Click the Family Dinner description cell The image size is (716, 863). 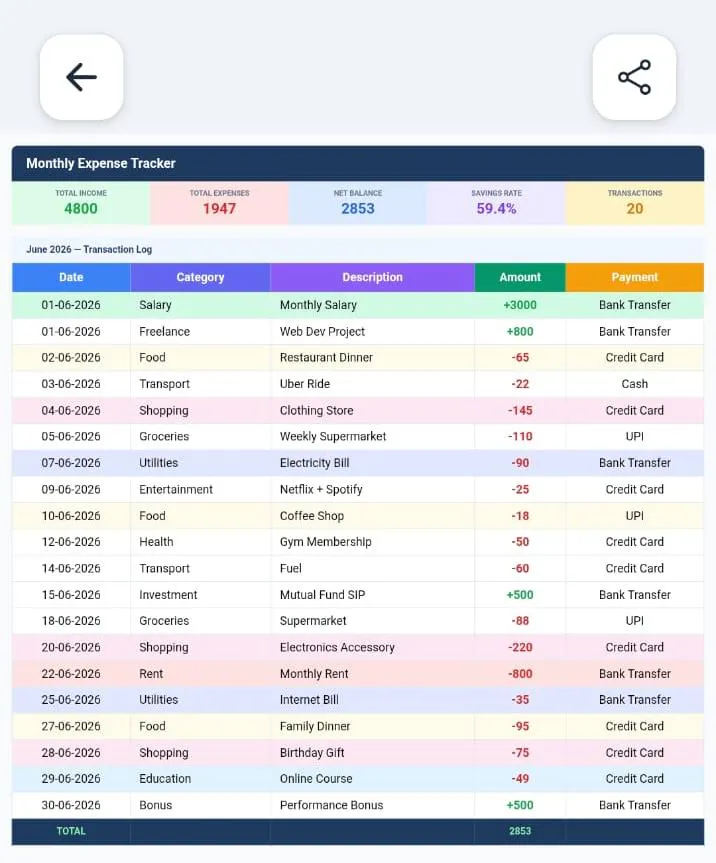(373, 727)
